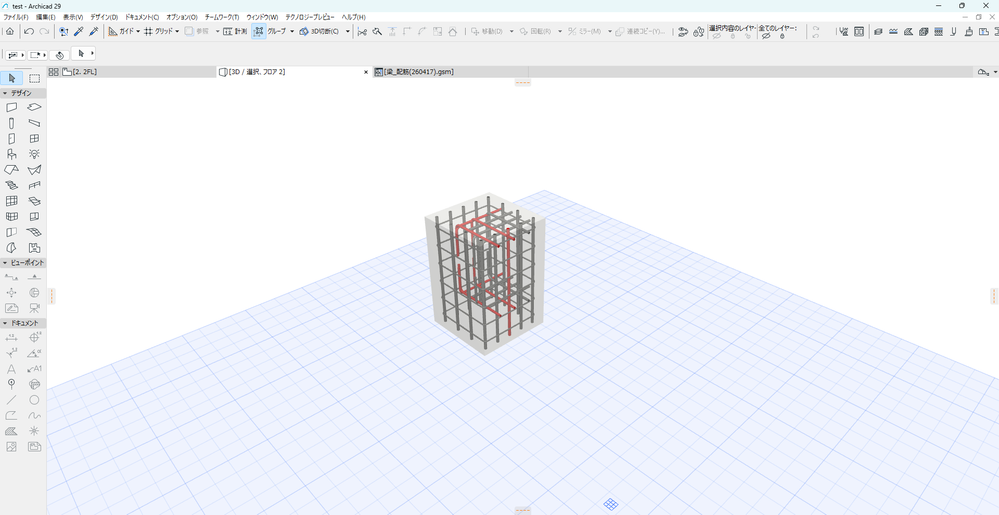
Task: Select the Stair tool
Action: pyautogui.click(x=11, y=185)
